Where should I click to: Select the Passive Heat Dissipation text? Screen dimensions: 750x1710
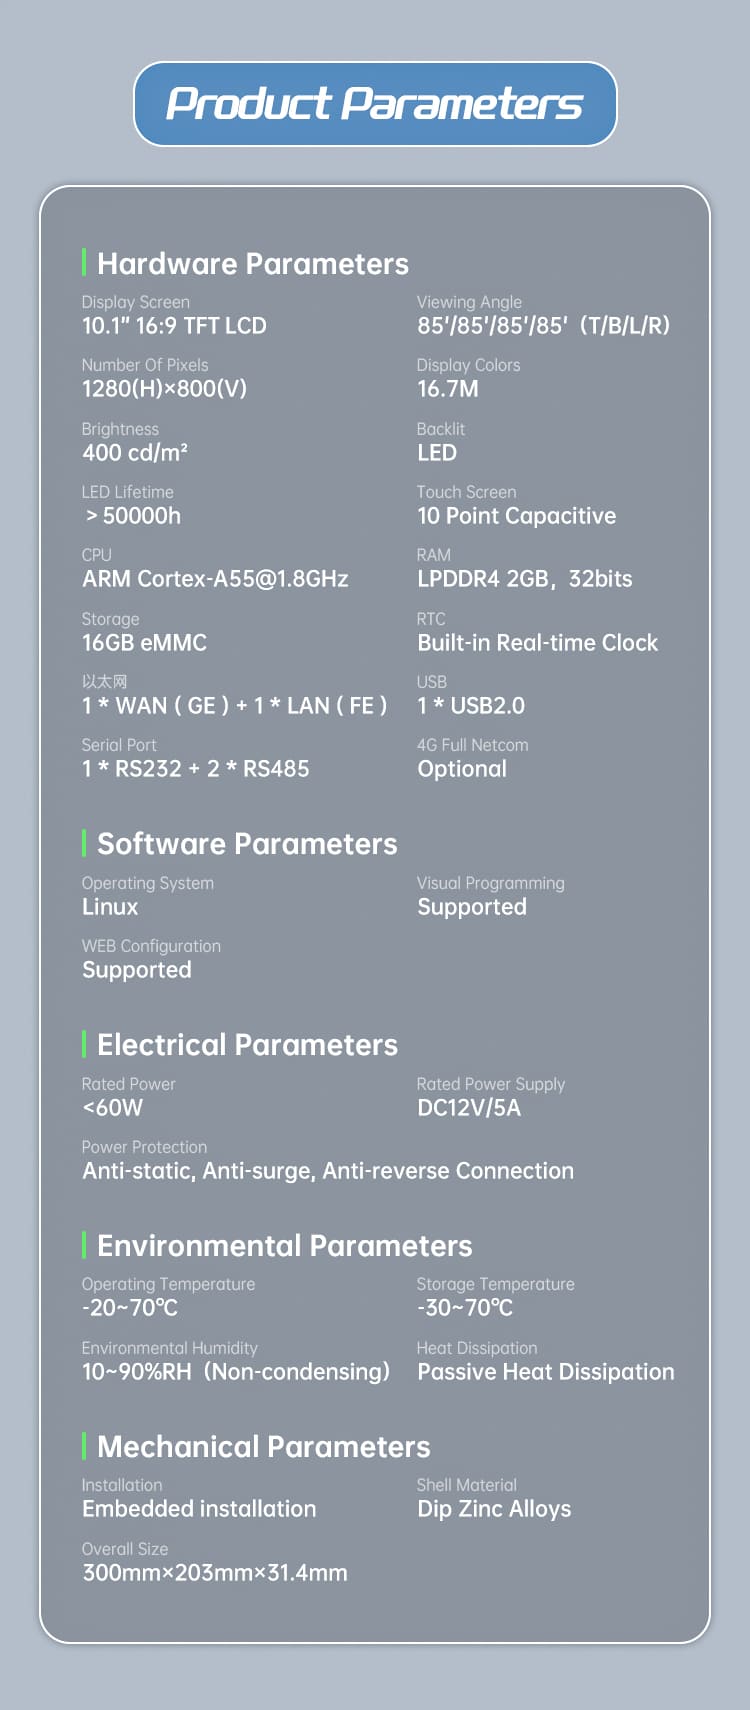[x=545, y=1372]
